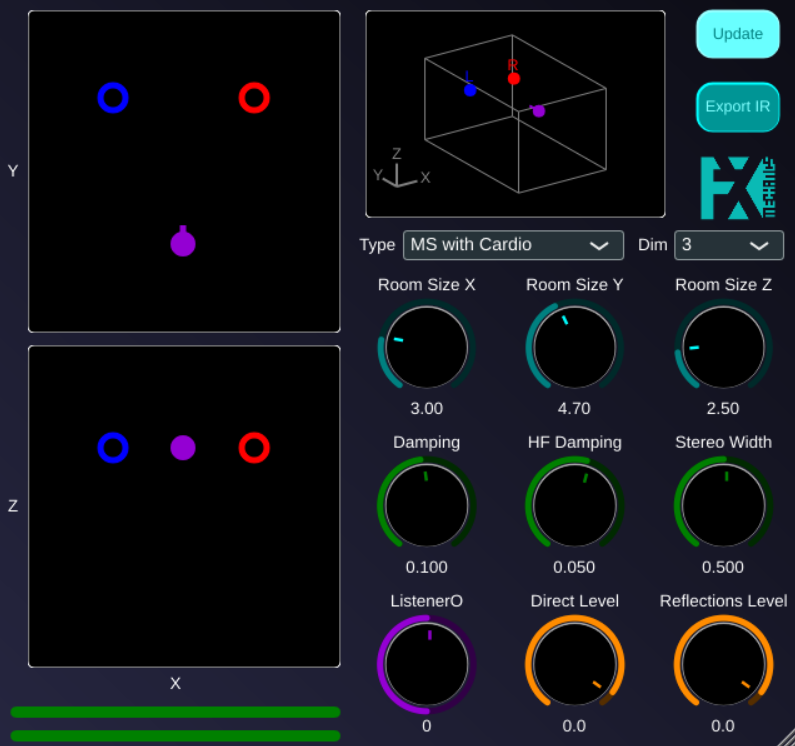Open the Type dropdown showing MS with Cardio
Viewport: 795px width, 746px height.
coord(513,245)
